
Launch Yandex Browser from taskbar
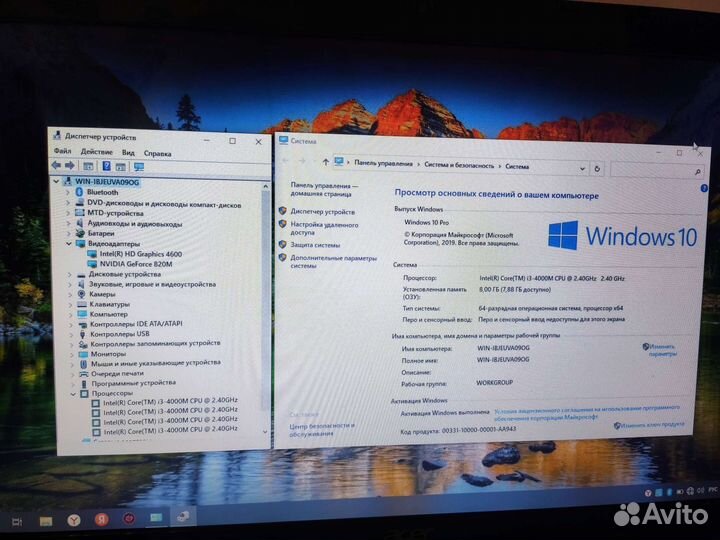74,520
